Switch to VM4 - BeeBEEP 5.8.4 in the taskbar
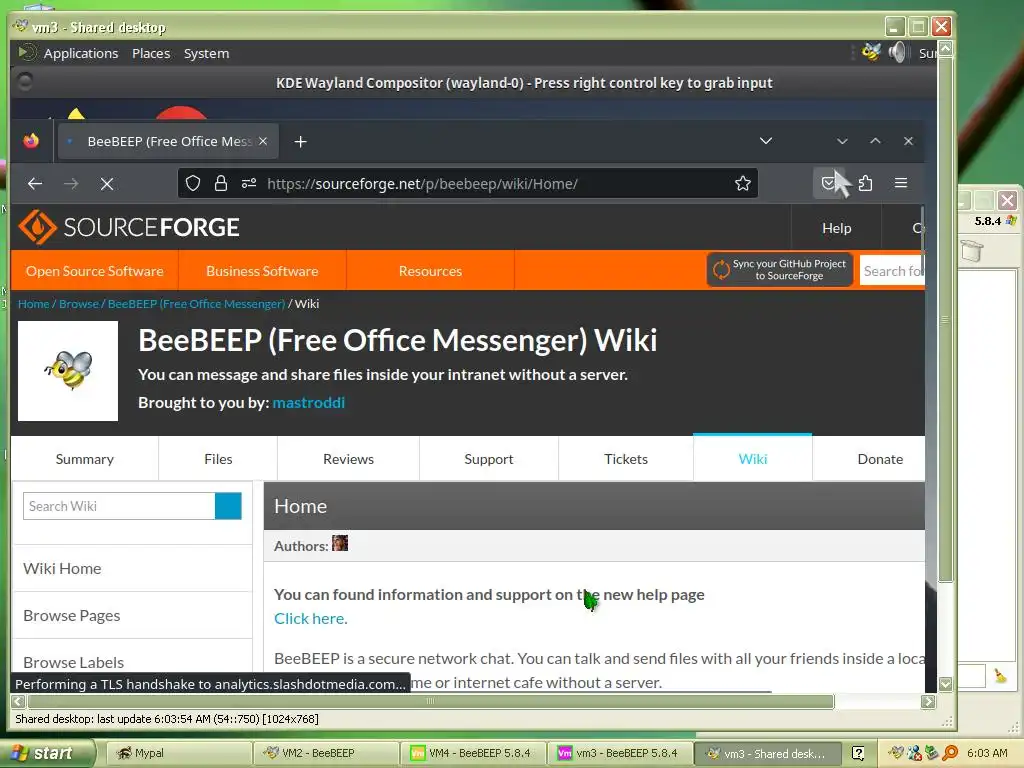The height and width of the screenshot is (768, 1024). pos(472,753)
